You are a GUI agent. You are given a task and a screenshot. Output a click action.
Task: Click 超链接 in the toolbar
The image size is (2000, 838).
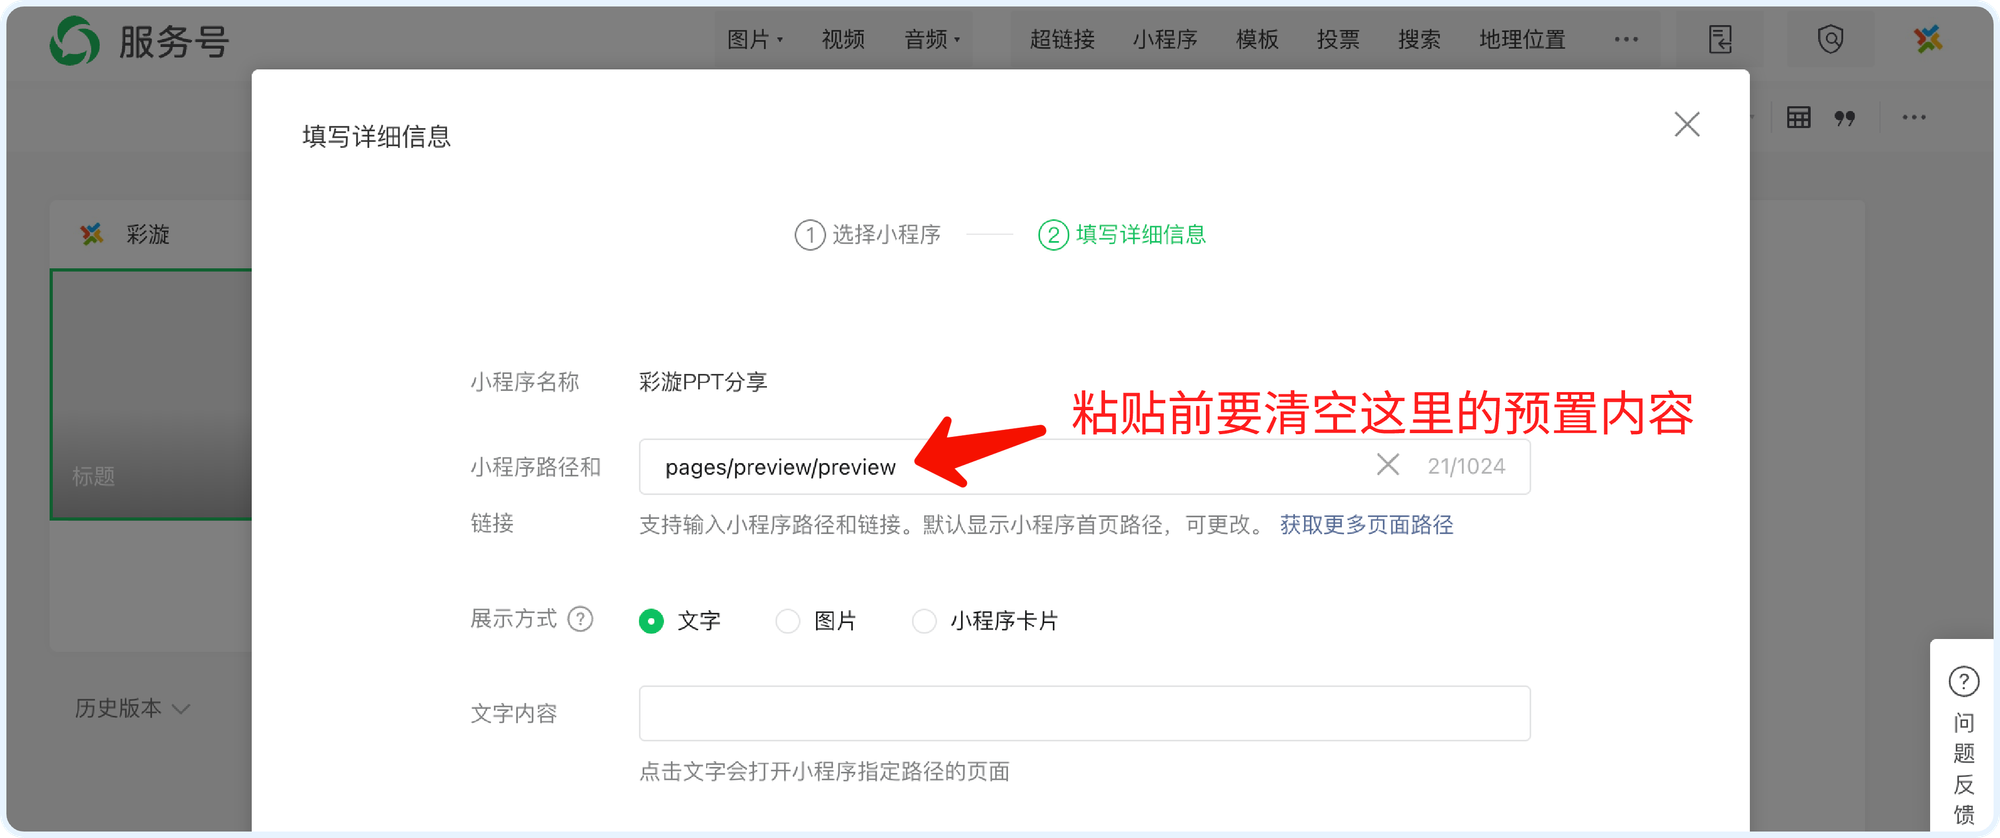(1062, 40)
